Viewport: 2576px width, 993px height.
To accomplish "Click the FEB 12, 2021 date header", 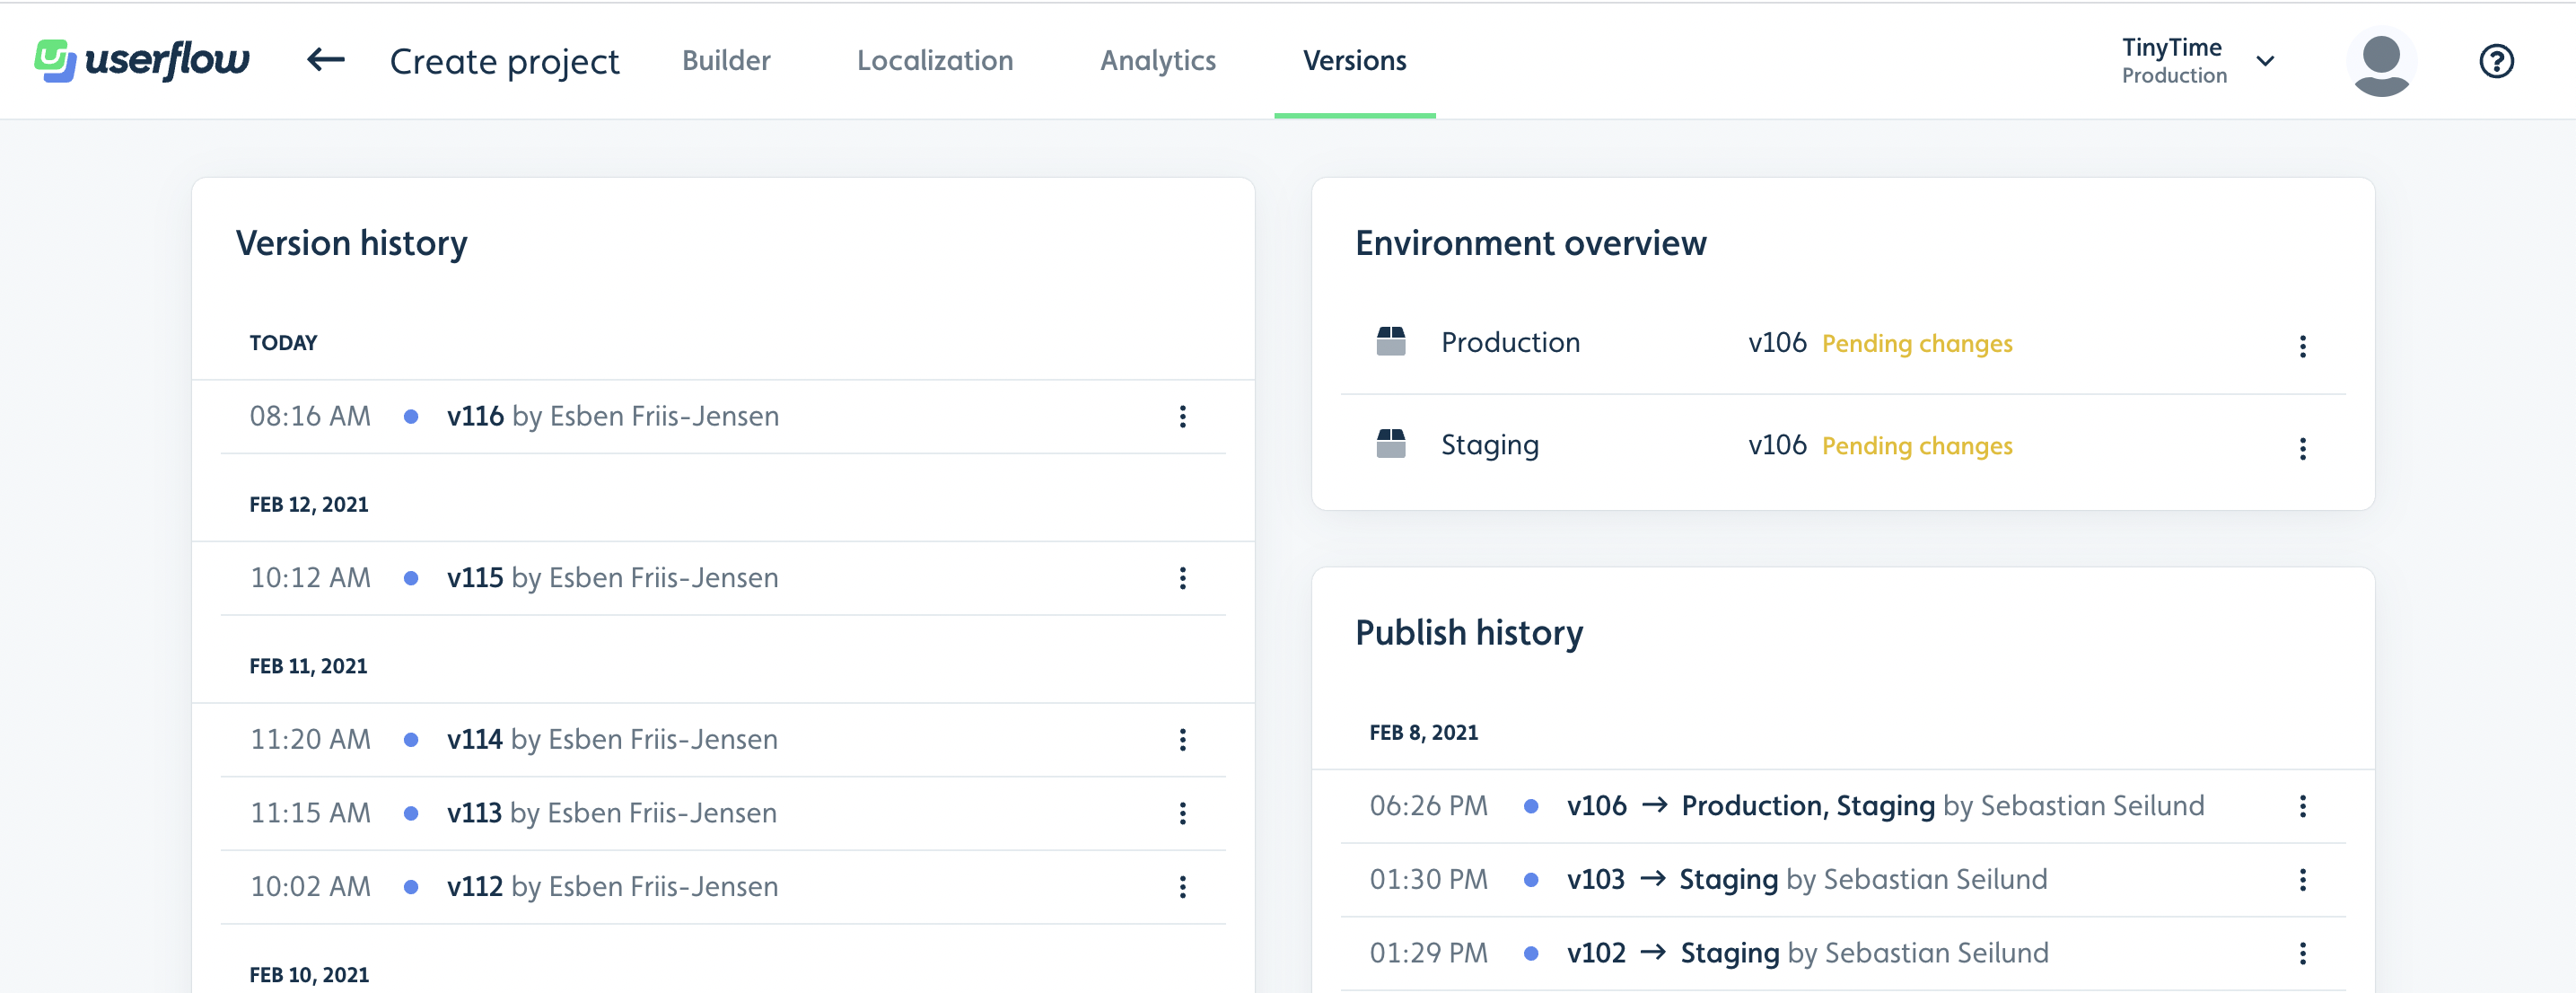I will coord(309,504).
